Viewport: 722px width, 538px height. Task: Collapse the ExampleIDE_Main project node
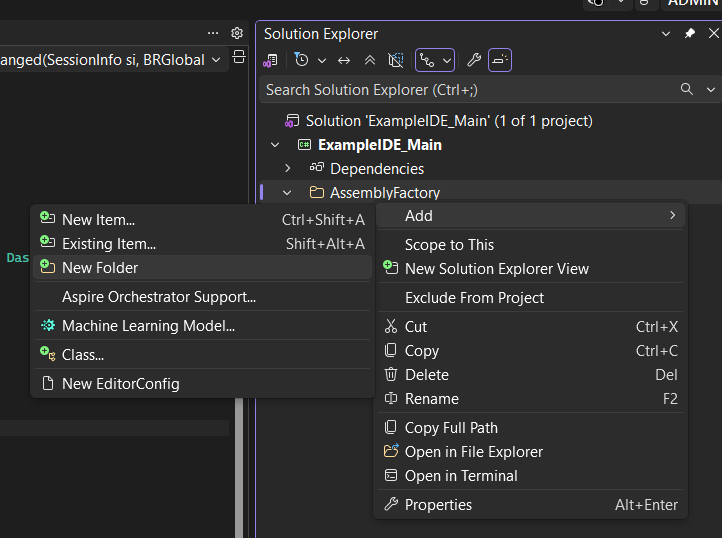point(275,145)
